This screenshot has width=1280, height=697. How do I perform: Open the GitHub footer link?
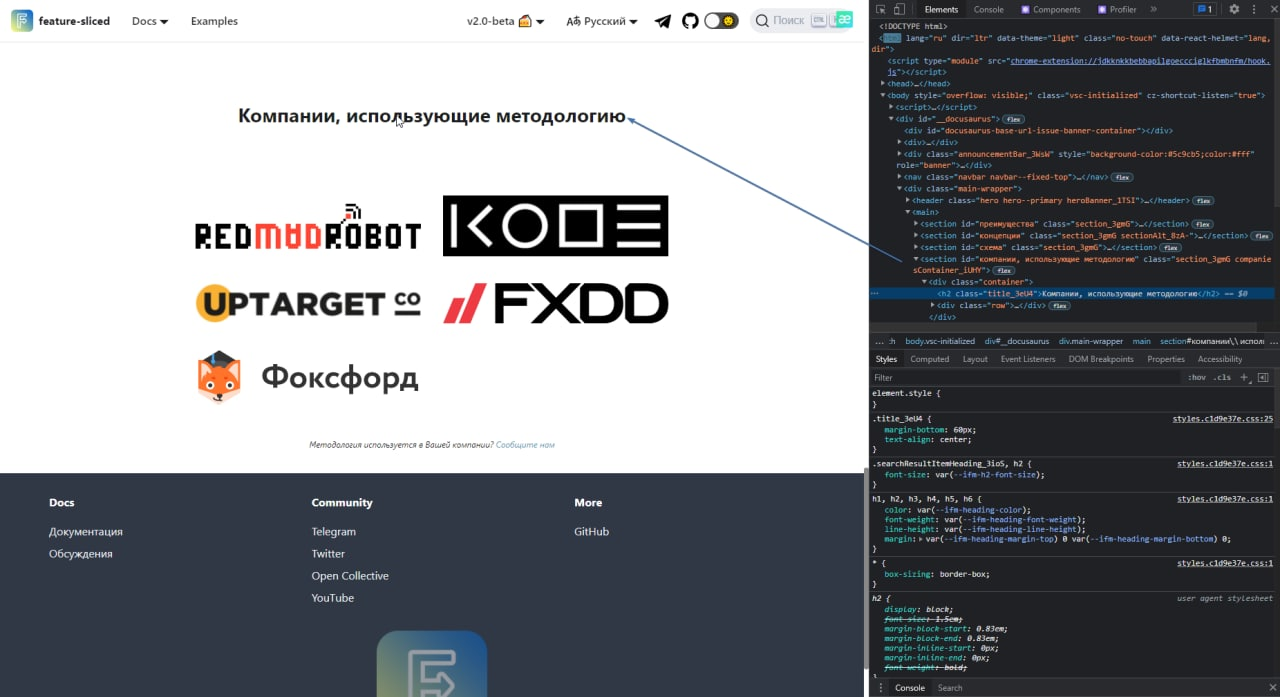[x=591, y=532]
